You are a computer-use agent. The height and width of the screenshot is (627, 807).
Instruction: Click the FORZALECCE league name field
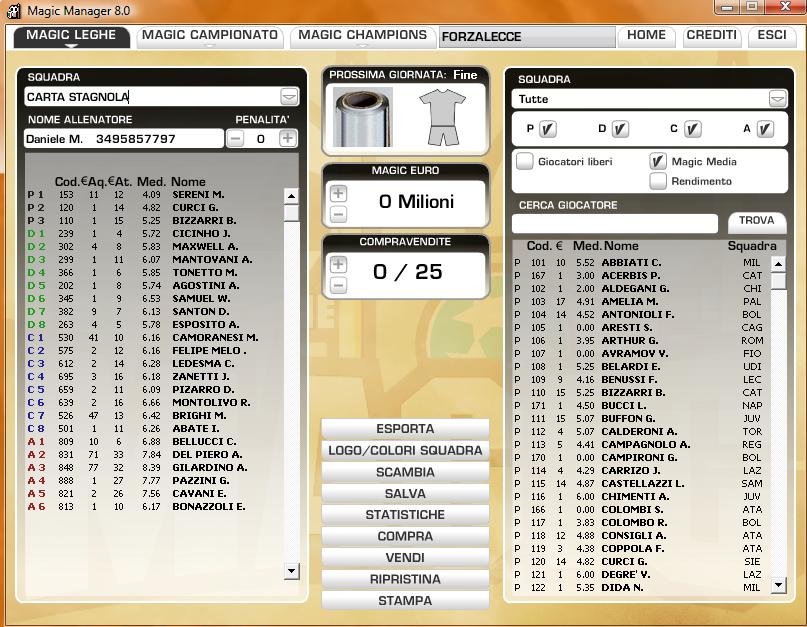(527, 37)
